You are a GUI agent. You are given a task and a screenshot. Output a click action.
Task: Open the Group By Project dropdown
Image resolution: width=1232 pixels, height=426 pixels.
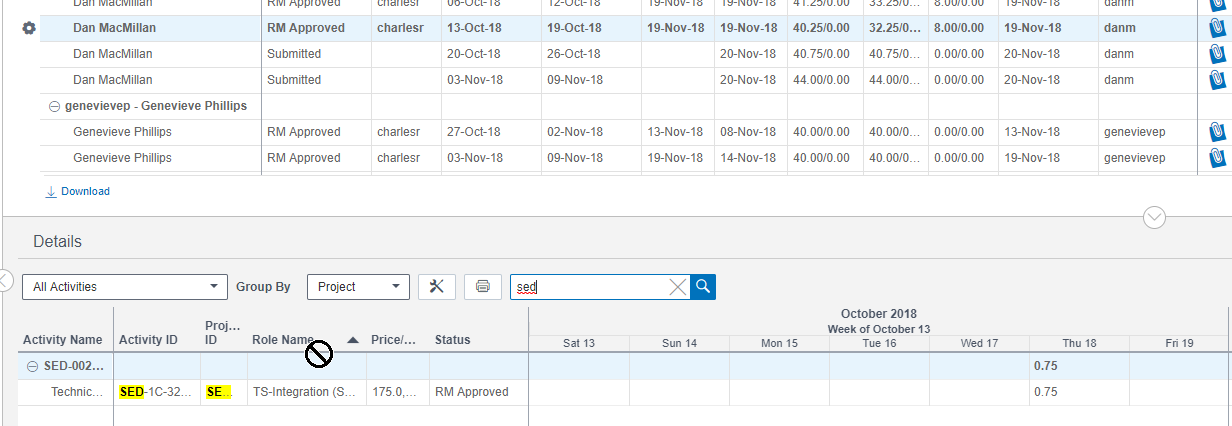pyautogui.click(x=358, y=287)
